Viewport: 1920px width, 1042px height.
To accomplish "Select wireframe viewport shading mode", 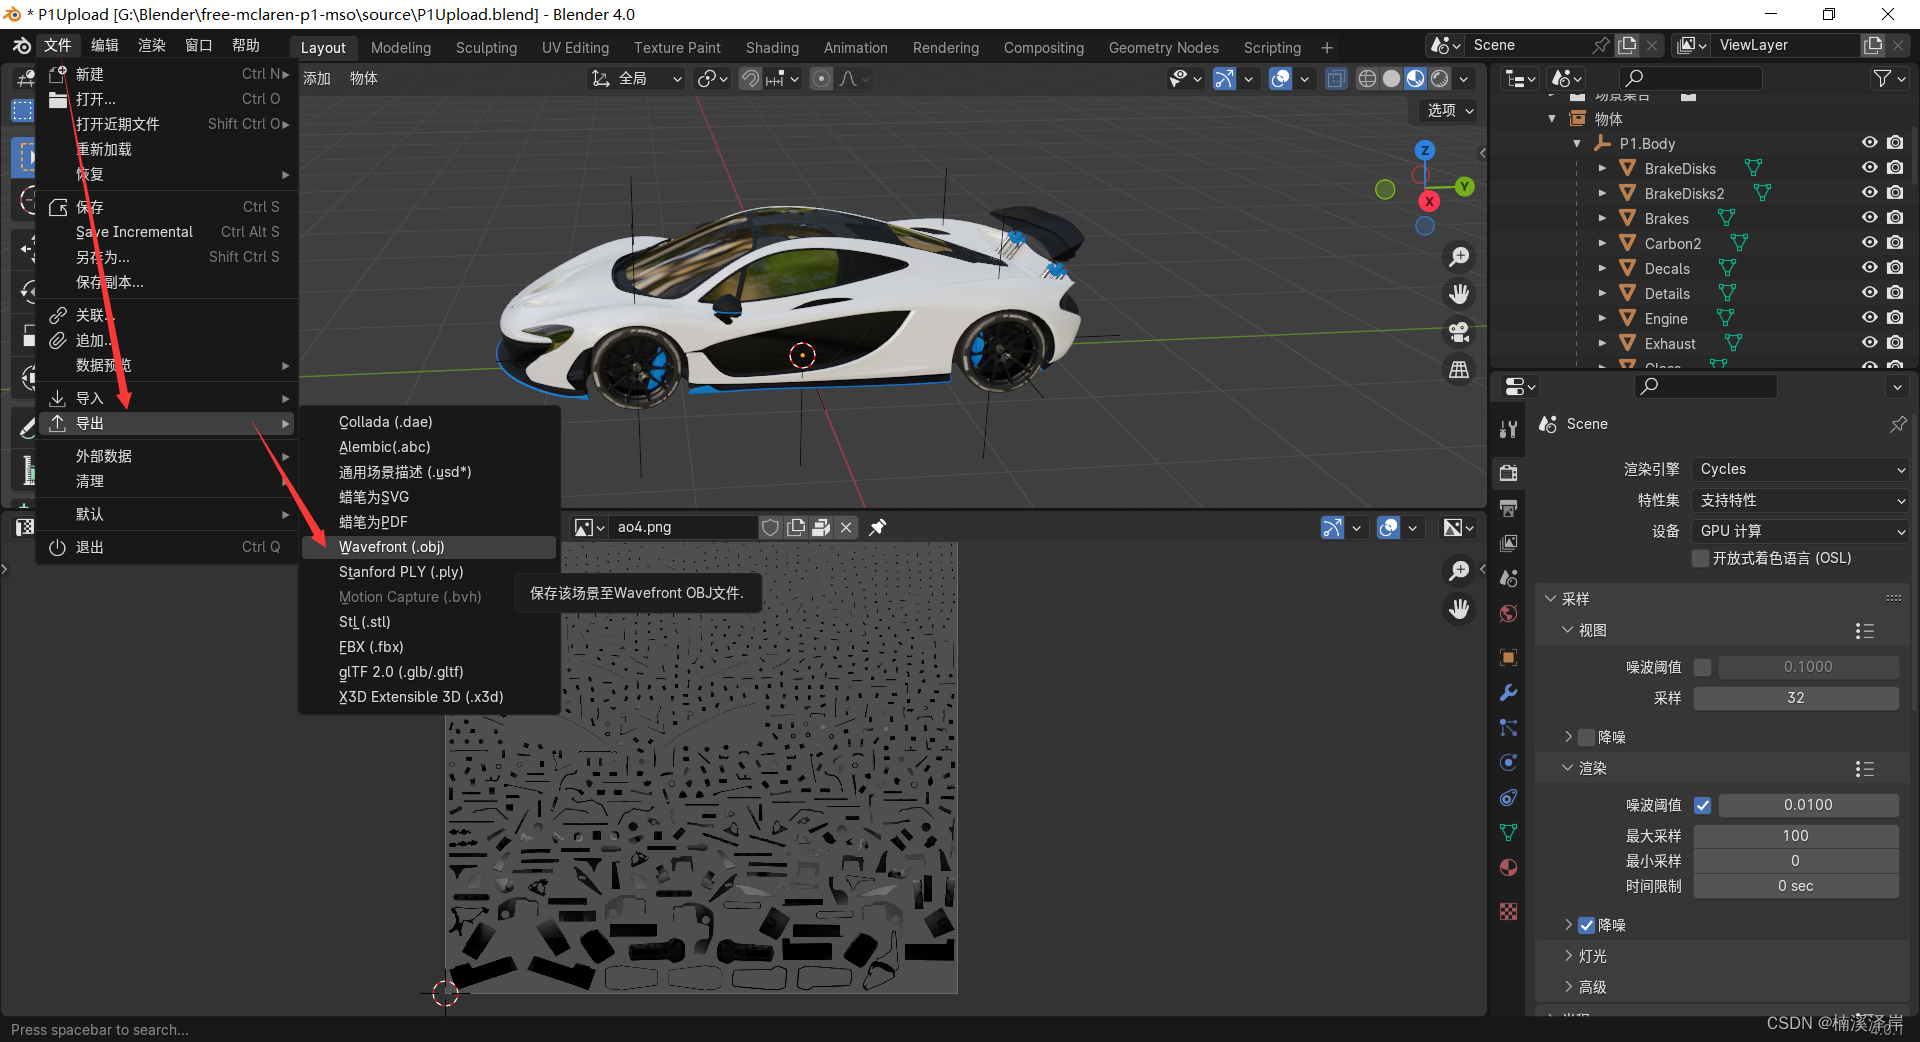I will pyautogui.click(x=1367, y=79).
